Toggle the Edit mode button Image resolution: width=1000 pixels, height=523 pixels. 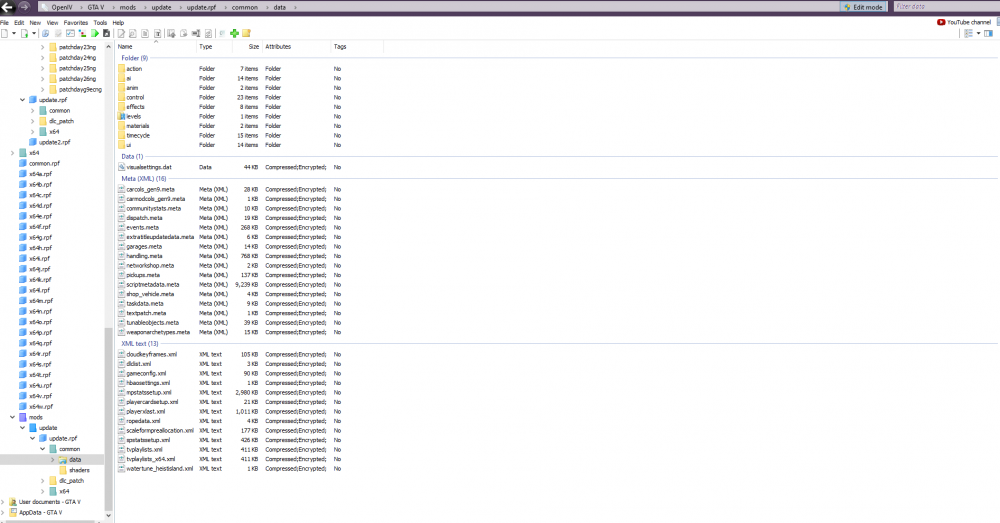863,7
